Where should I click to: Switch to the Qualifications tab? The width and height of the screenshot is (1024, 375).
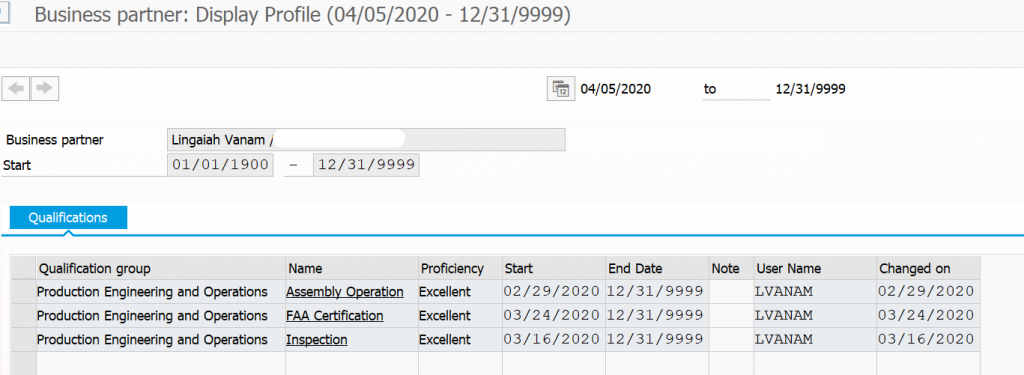[x=68, y=218]
